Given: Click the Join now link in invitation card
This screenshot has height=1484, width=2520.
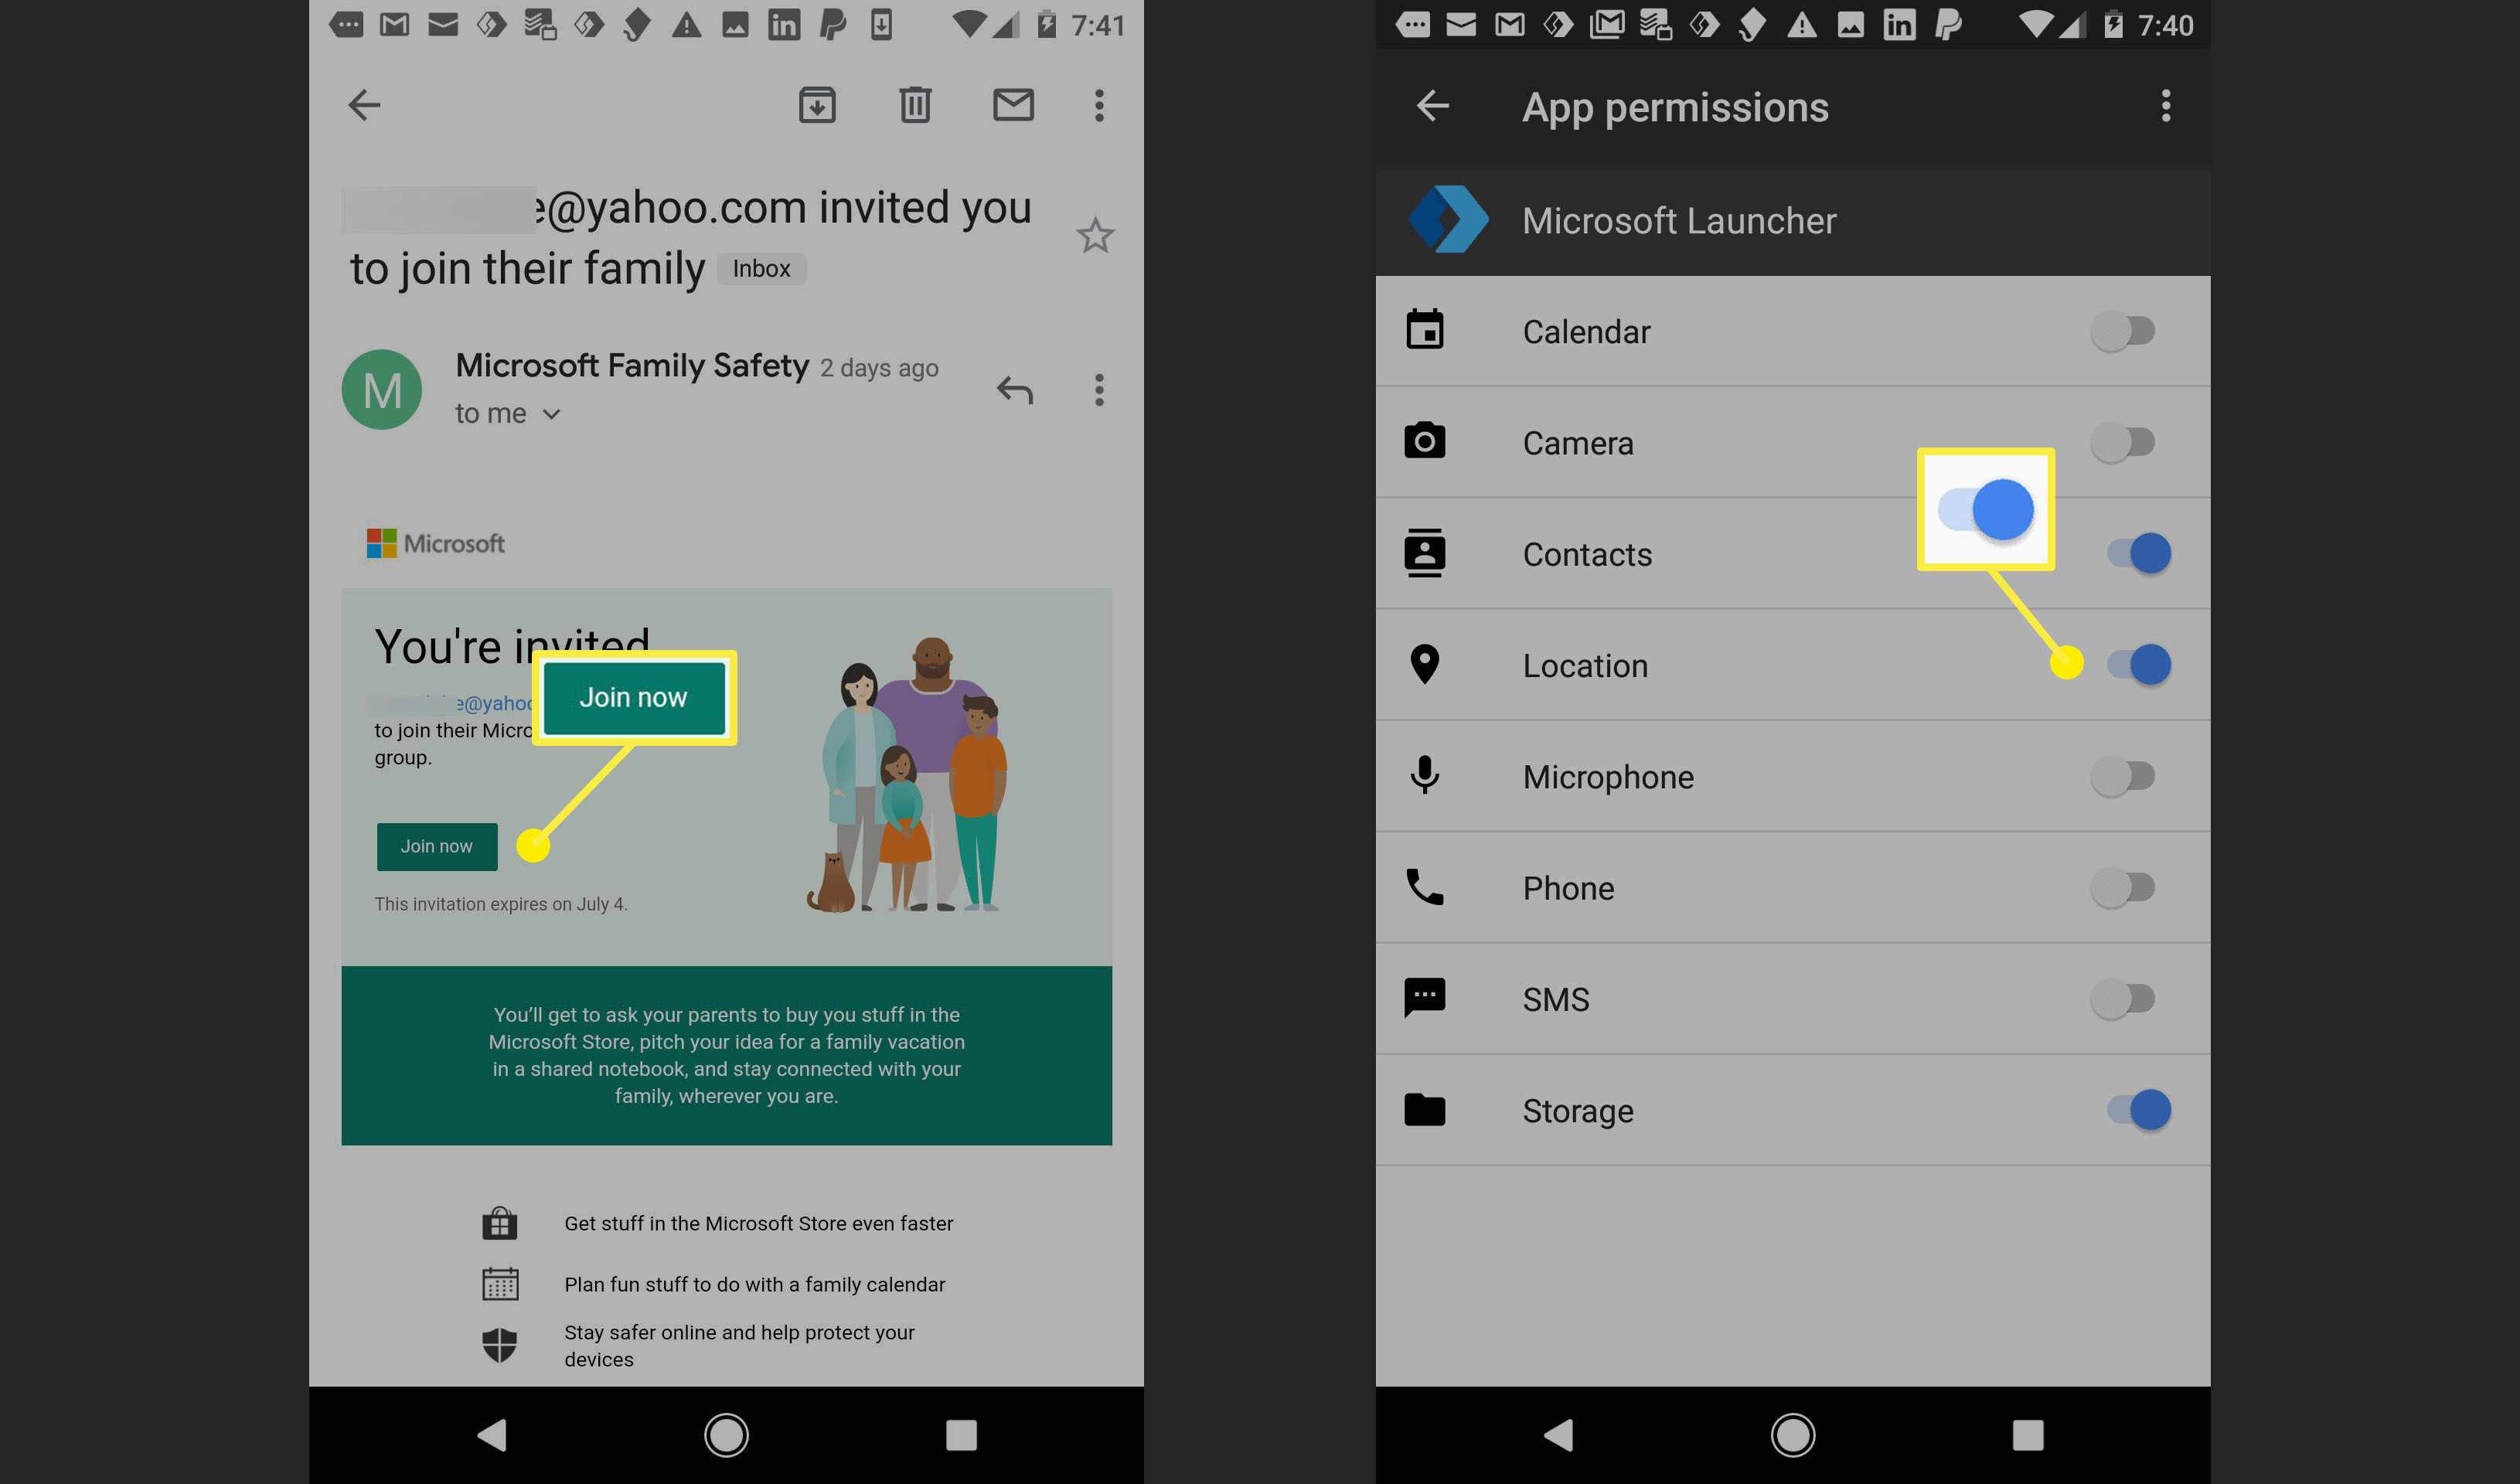Looking at the screenshot, I should (438, 846).
